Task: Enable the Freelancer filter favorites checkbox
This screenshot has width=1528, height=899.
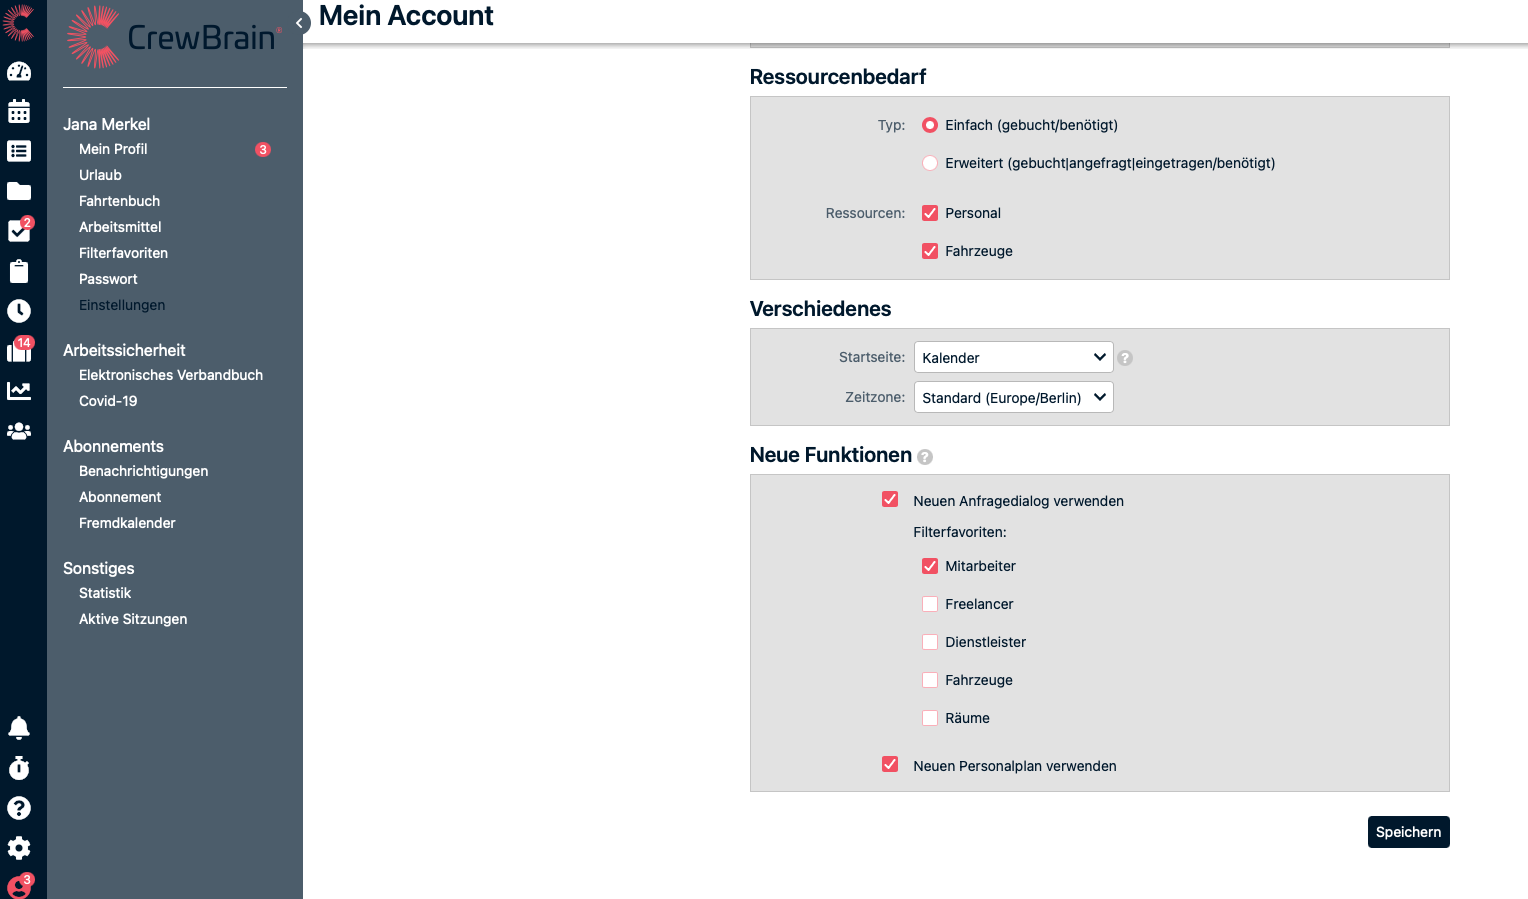Action: [x=930, y=604]
